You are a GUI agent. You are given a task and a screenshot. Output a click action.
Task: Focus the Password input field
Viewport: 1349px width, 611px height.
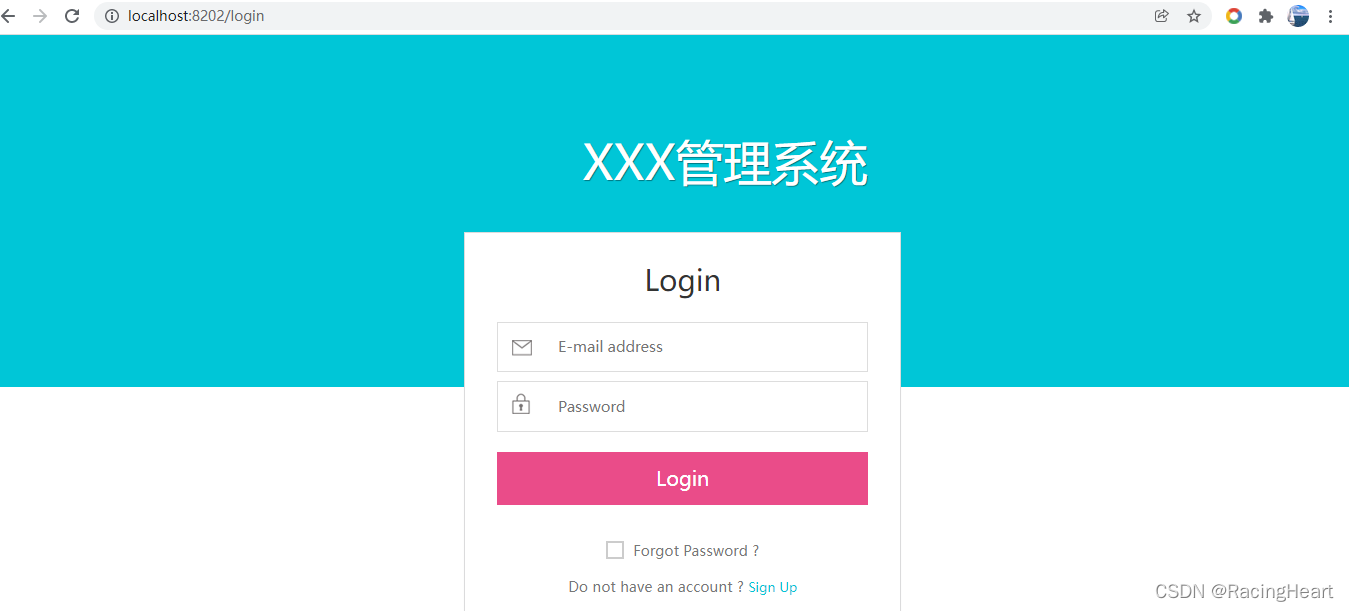click(x=682, y=406)
